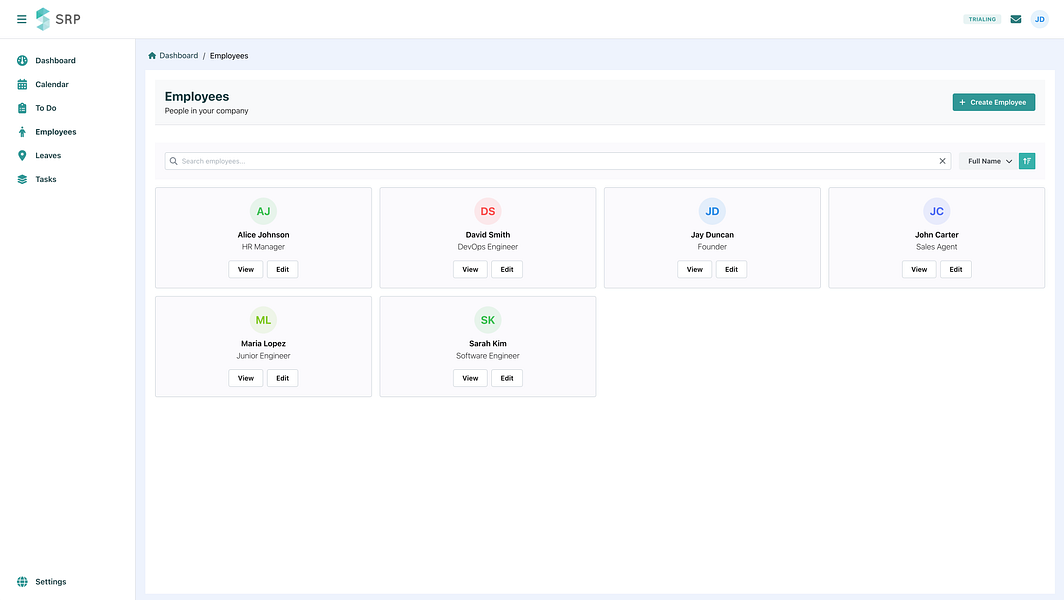This screenshot has height=600, width=1064.
Task: Click David Smith's DS avatar
Action: (x=488, y=211)
